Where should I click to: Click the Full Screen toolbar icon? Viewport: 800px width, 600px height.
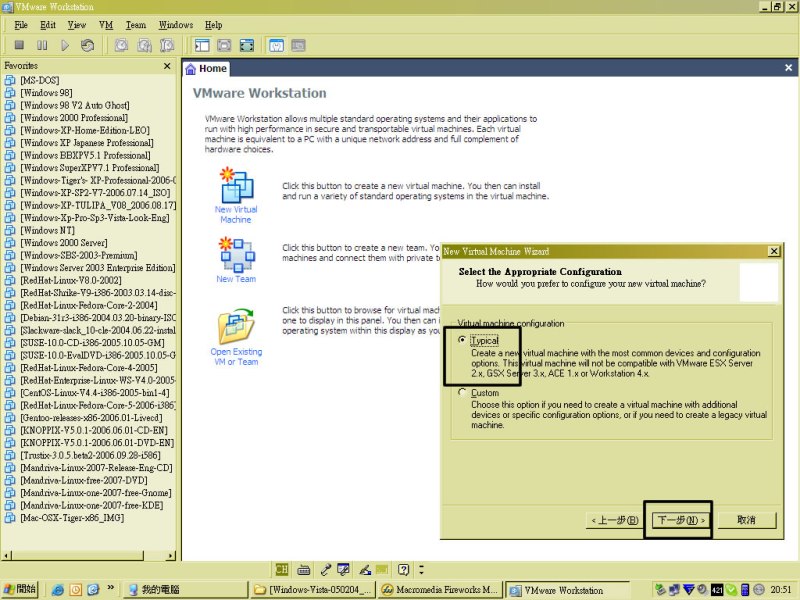[x=247, y=45]
